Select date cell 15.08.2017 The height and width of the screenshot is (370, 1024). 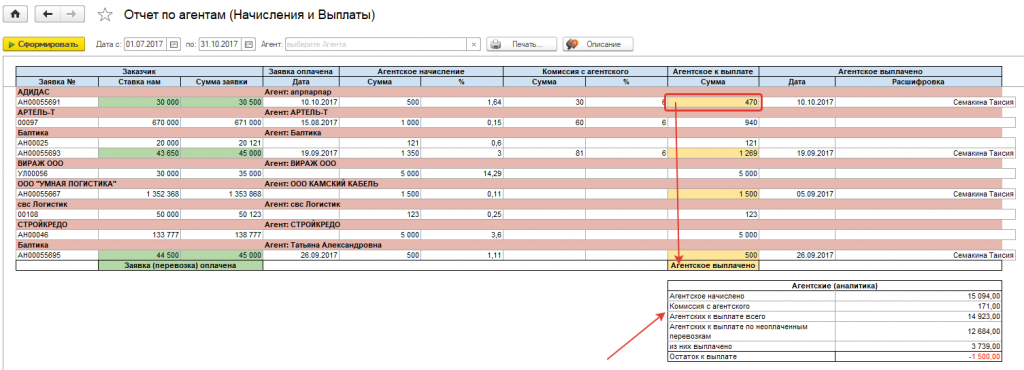point(301,123)
